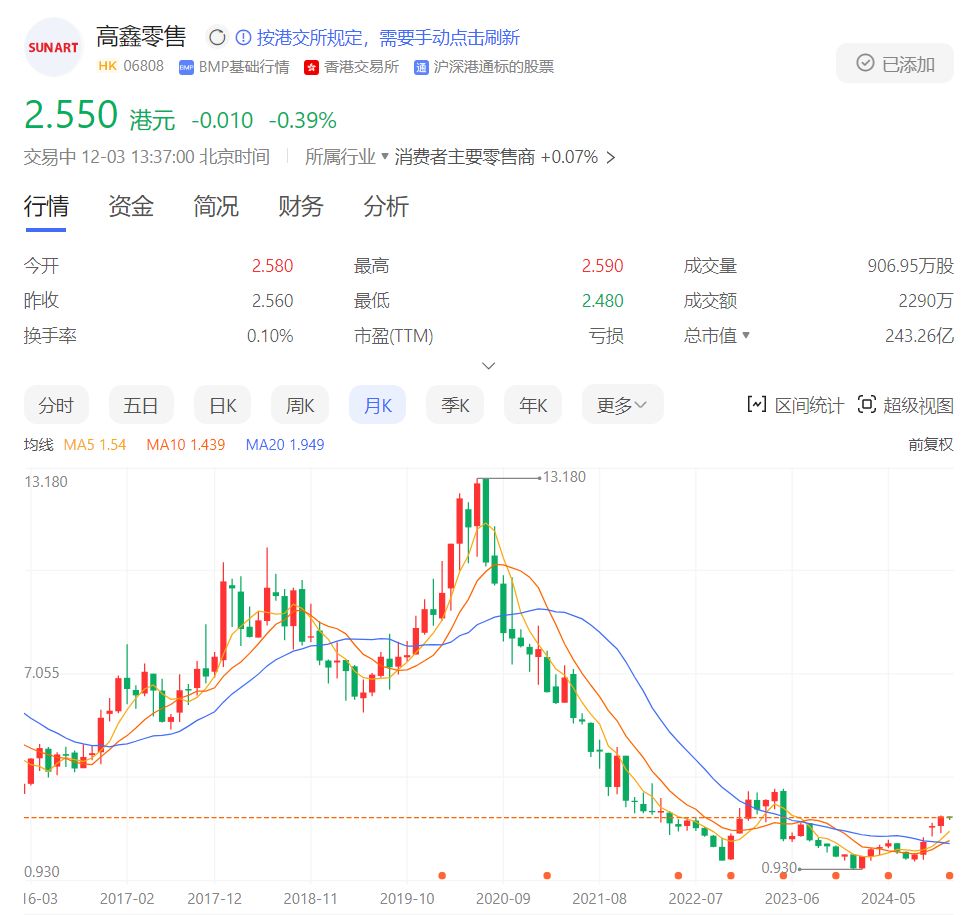Click the 13.180 peak price marker

[x=564, y=477]
